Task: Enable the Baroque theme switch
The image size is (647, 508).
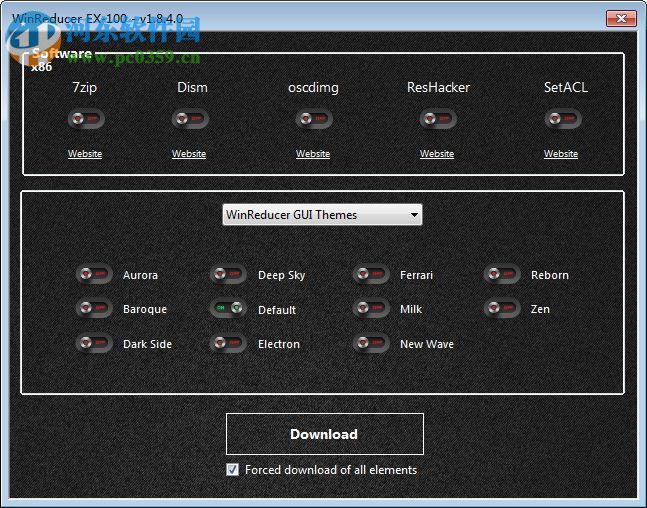Action: [x=94, y=308]
